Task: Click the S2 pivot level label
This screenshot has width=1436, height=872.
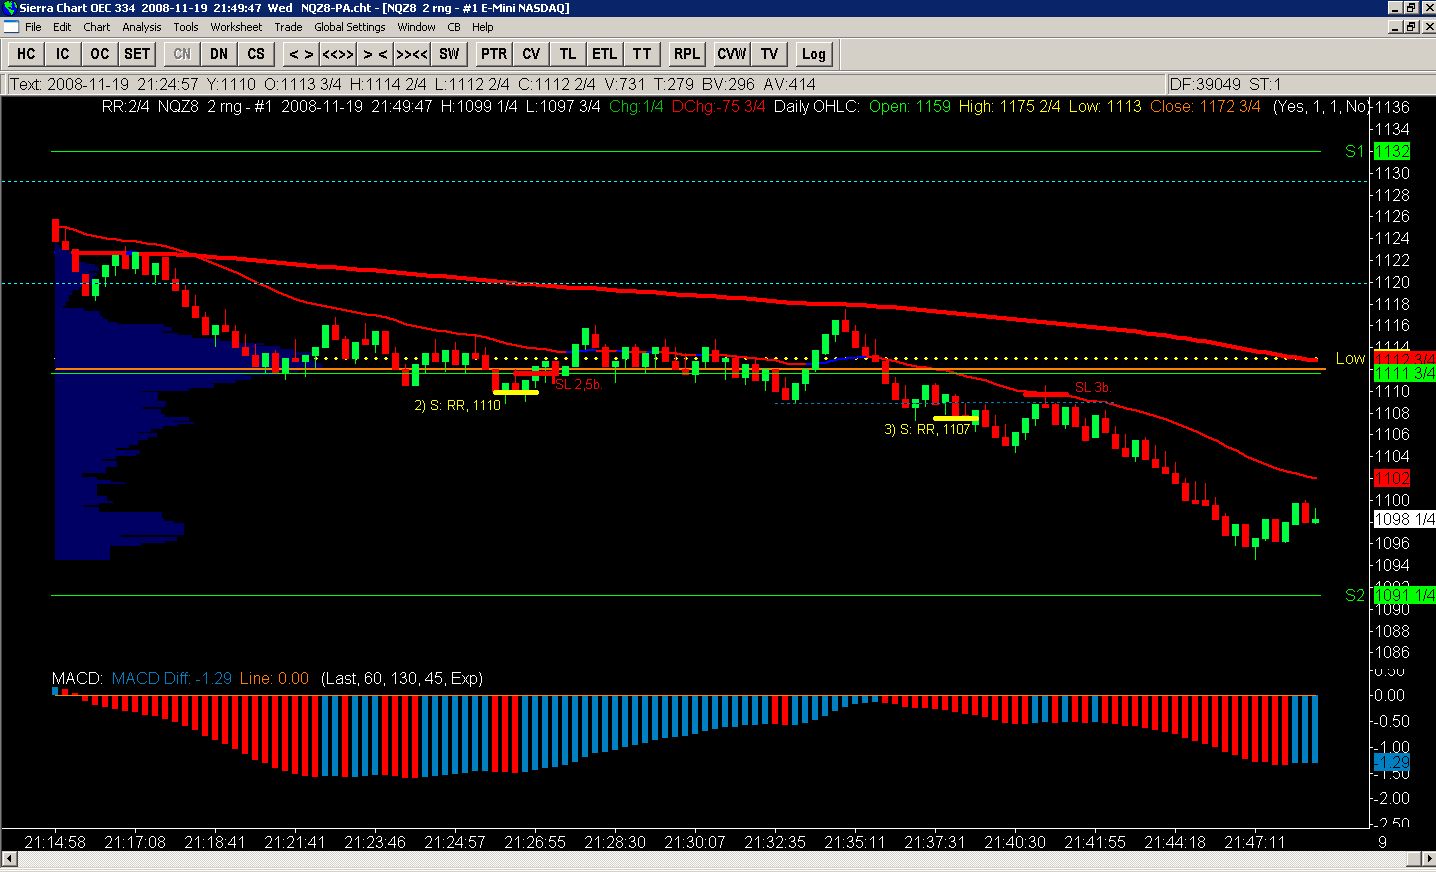Action: (1355, 595)
